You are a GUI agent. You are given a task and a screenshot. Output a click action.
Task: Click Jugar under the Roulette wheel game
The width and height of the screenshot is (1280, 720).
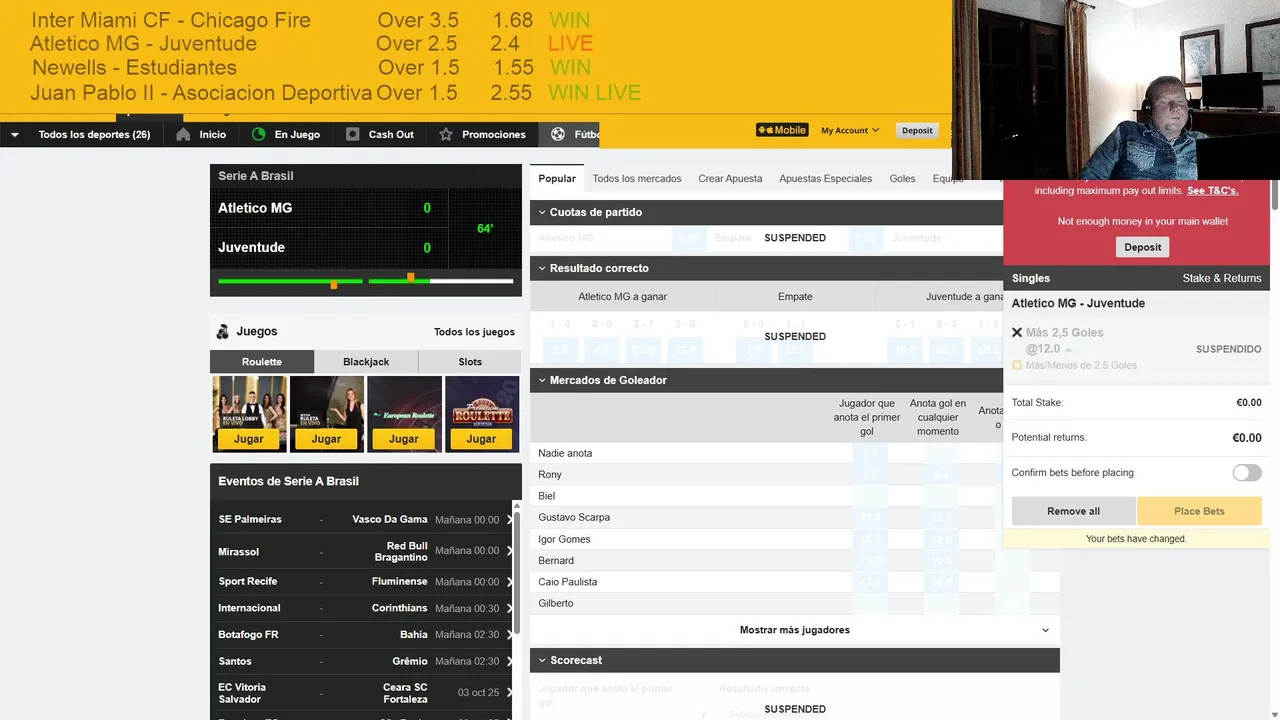(481, 439)
